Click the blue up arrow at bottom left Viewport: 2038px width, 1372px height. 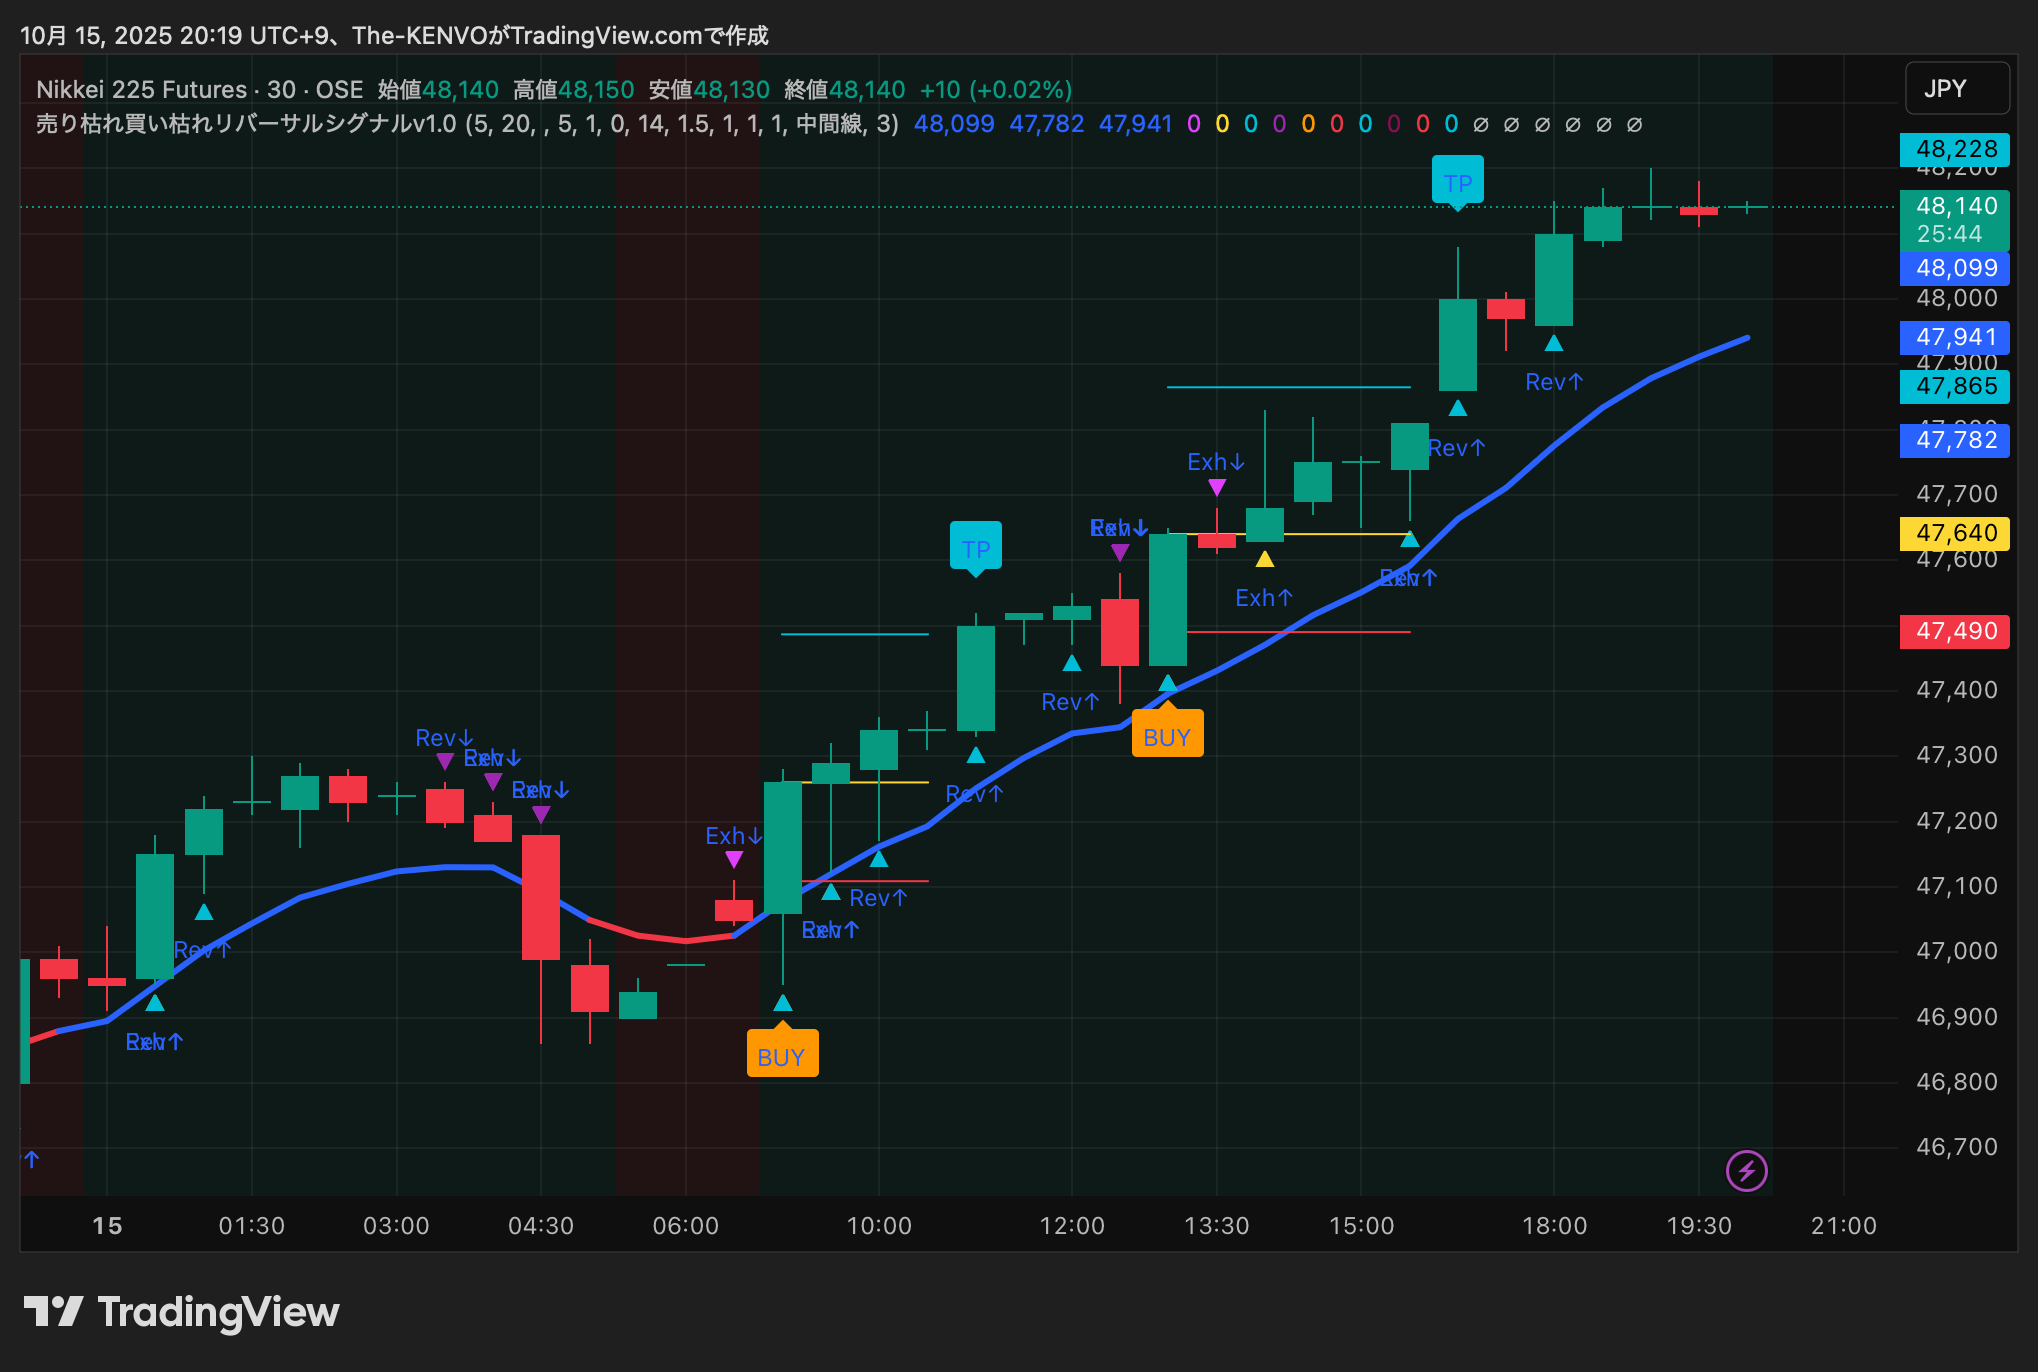[x=32, y=1159]
